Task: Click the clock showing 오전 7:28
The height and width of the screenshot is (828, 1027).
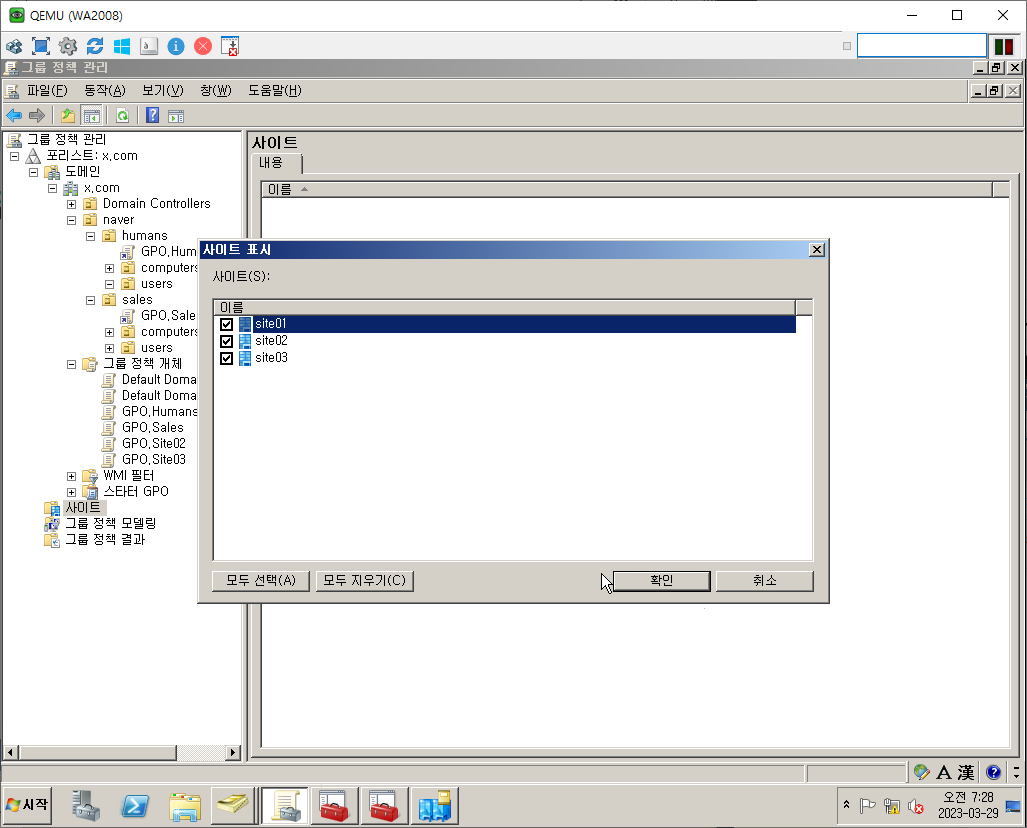Action: (968, 797)
